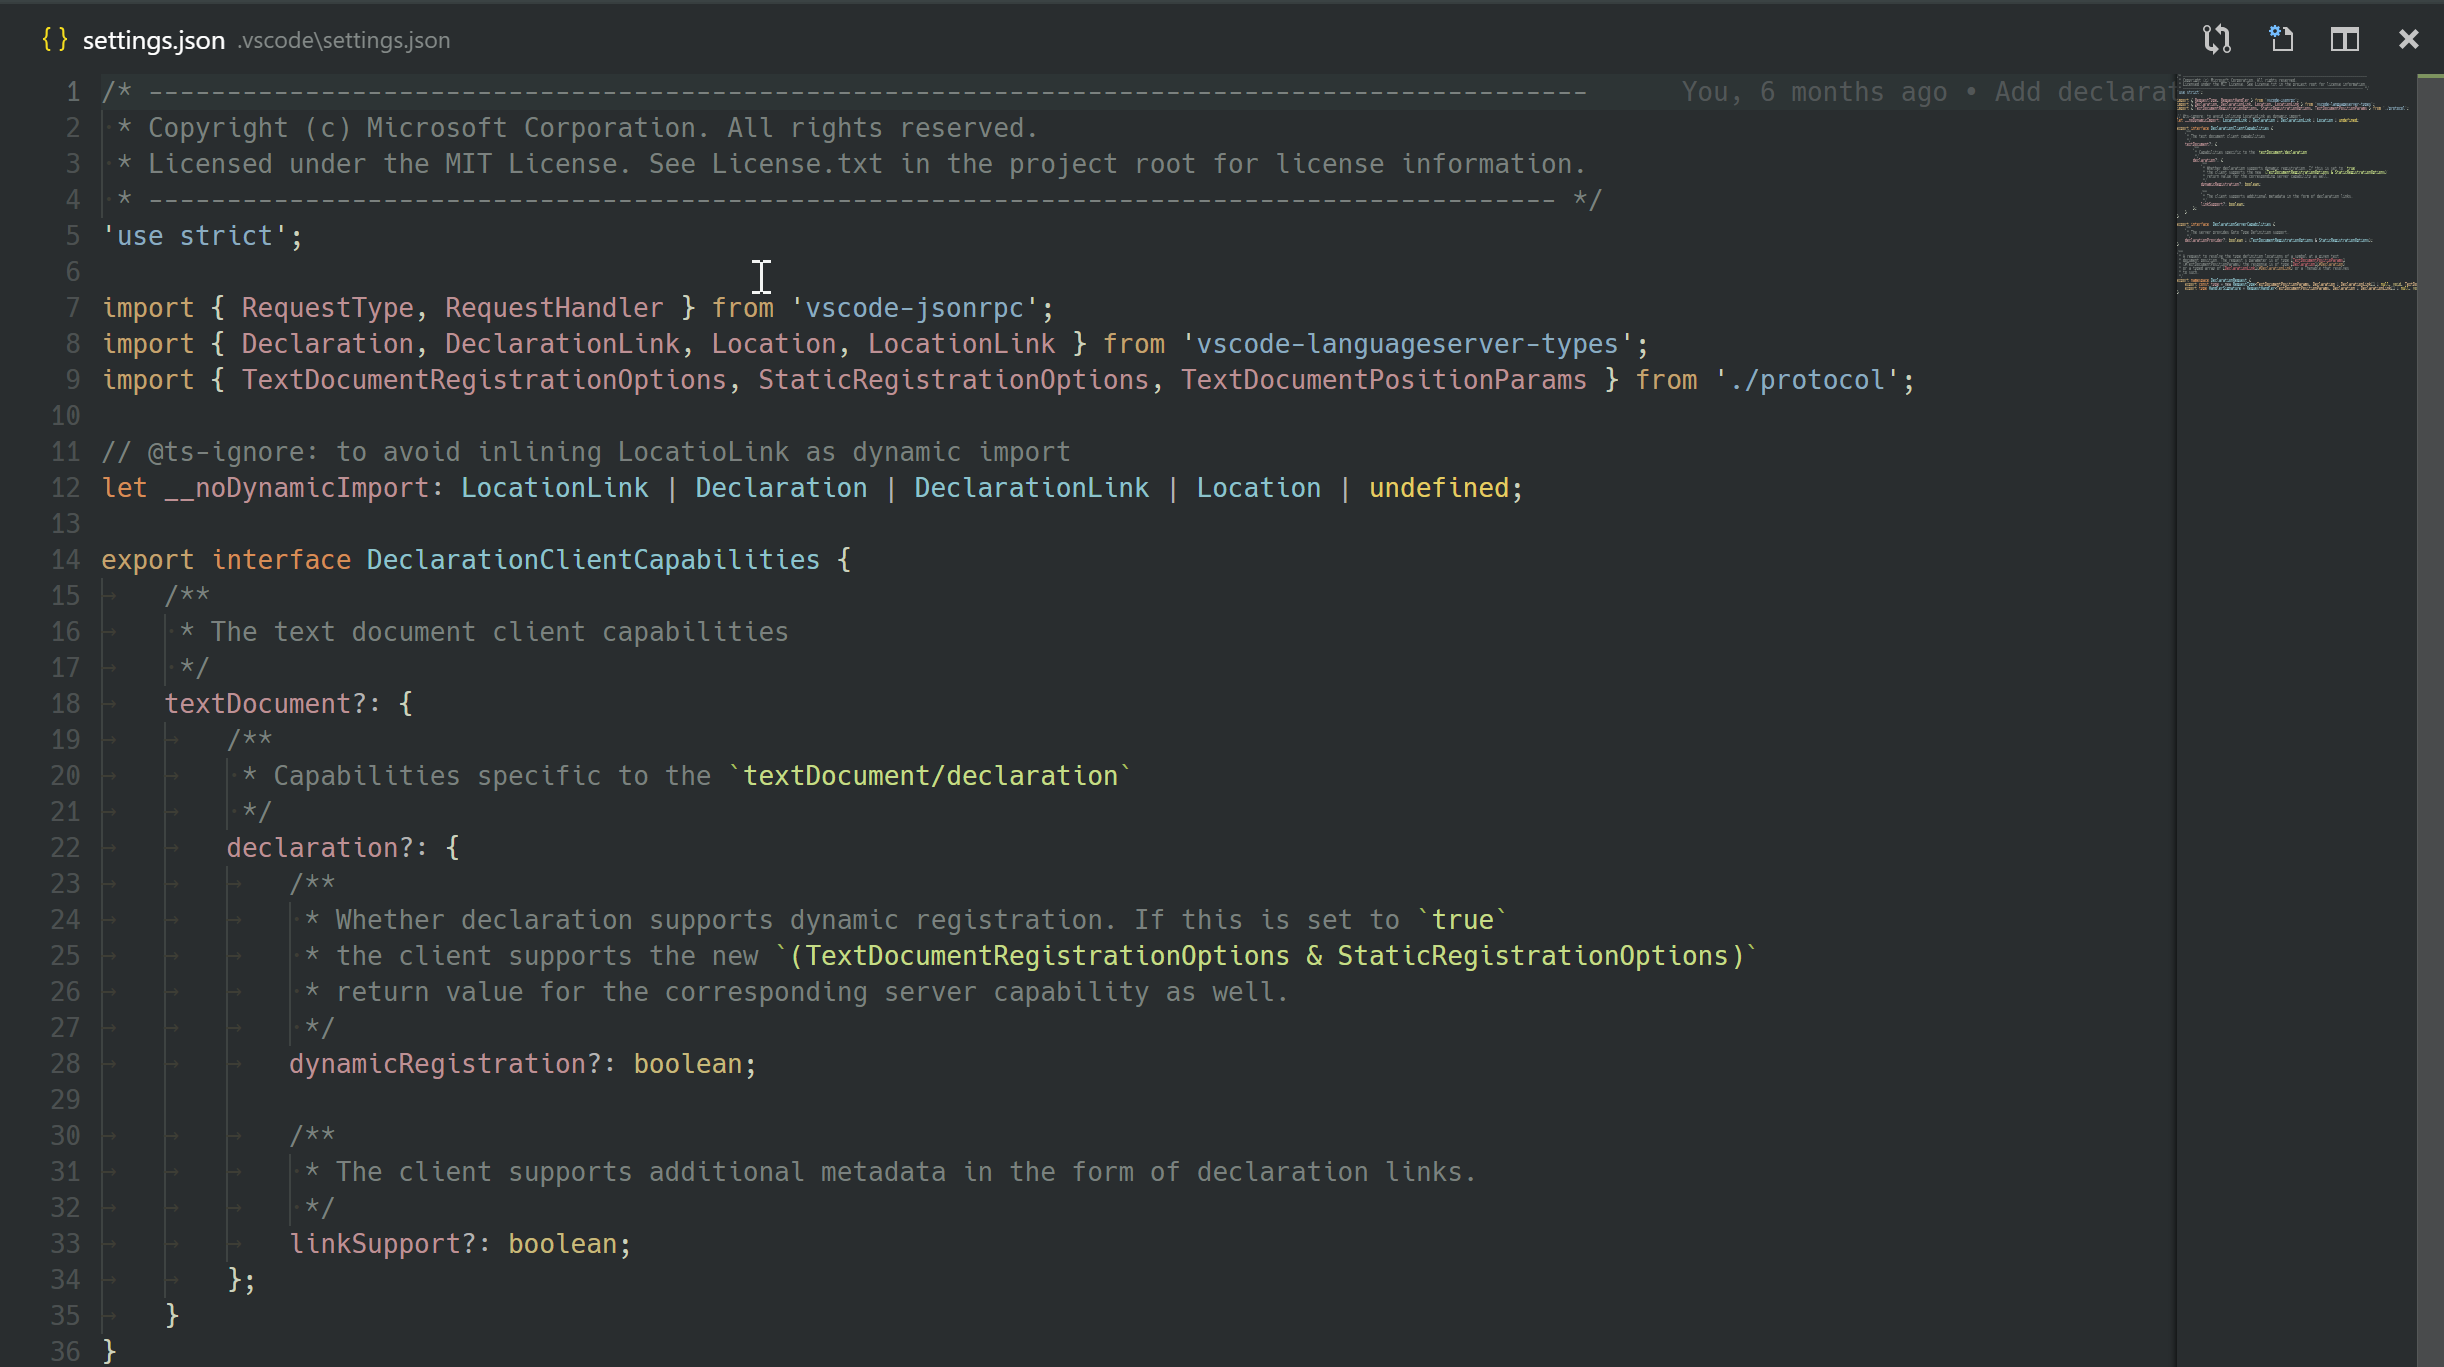Select the settings.json tab
2444x1367 pixels.
coord(154,40)
